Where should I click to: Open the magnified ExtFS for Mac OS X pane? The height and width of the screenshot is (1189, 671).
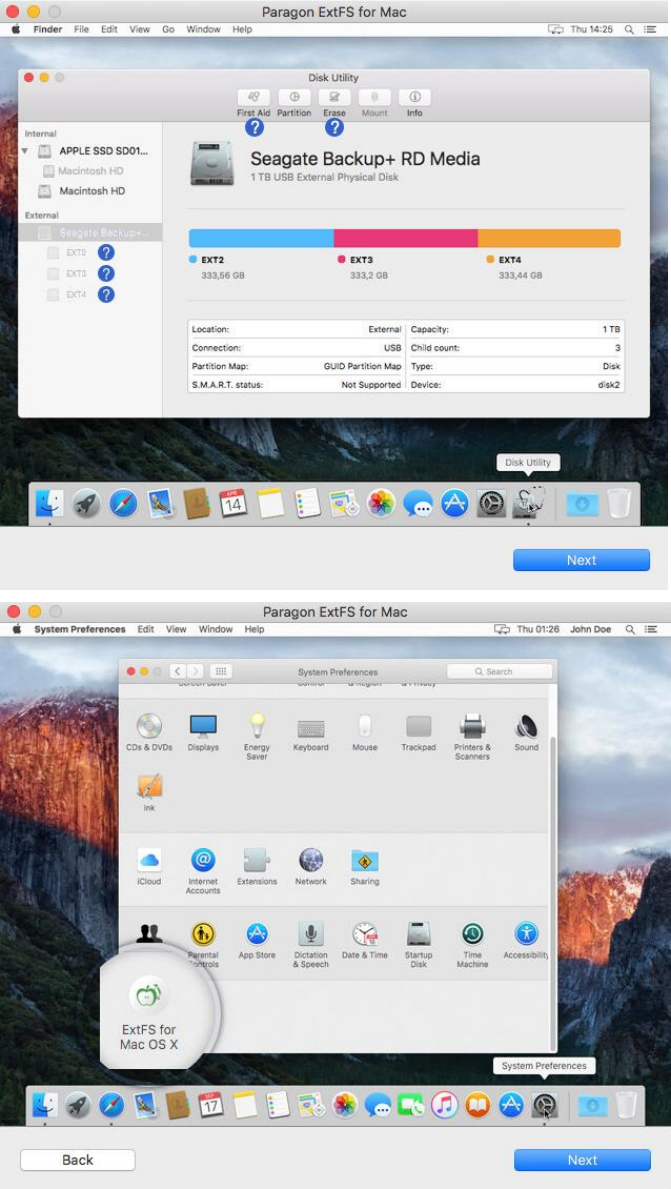click(149, 995)
